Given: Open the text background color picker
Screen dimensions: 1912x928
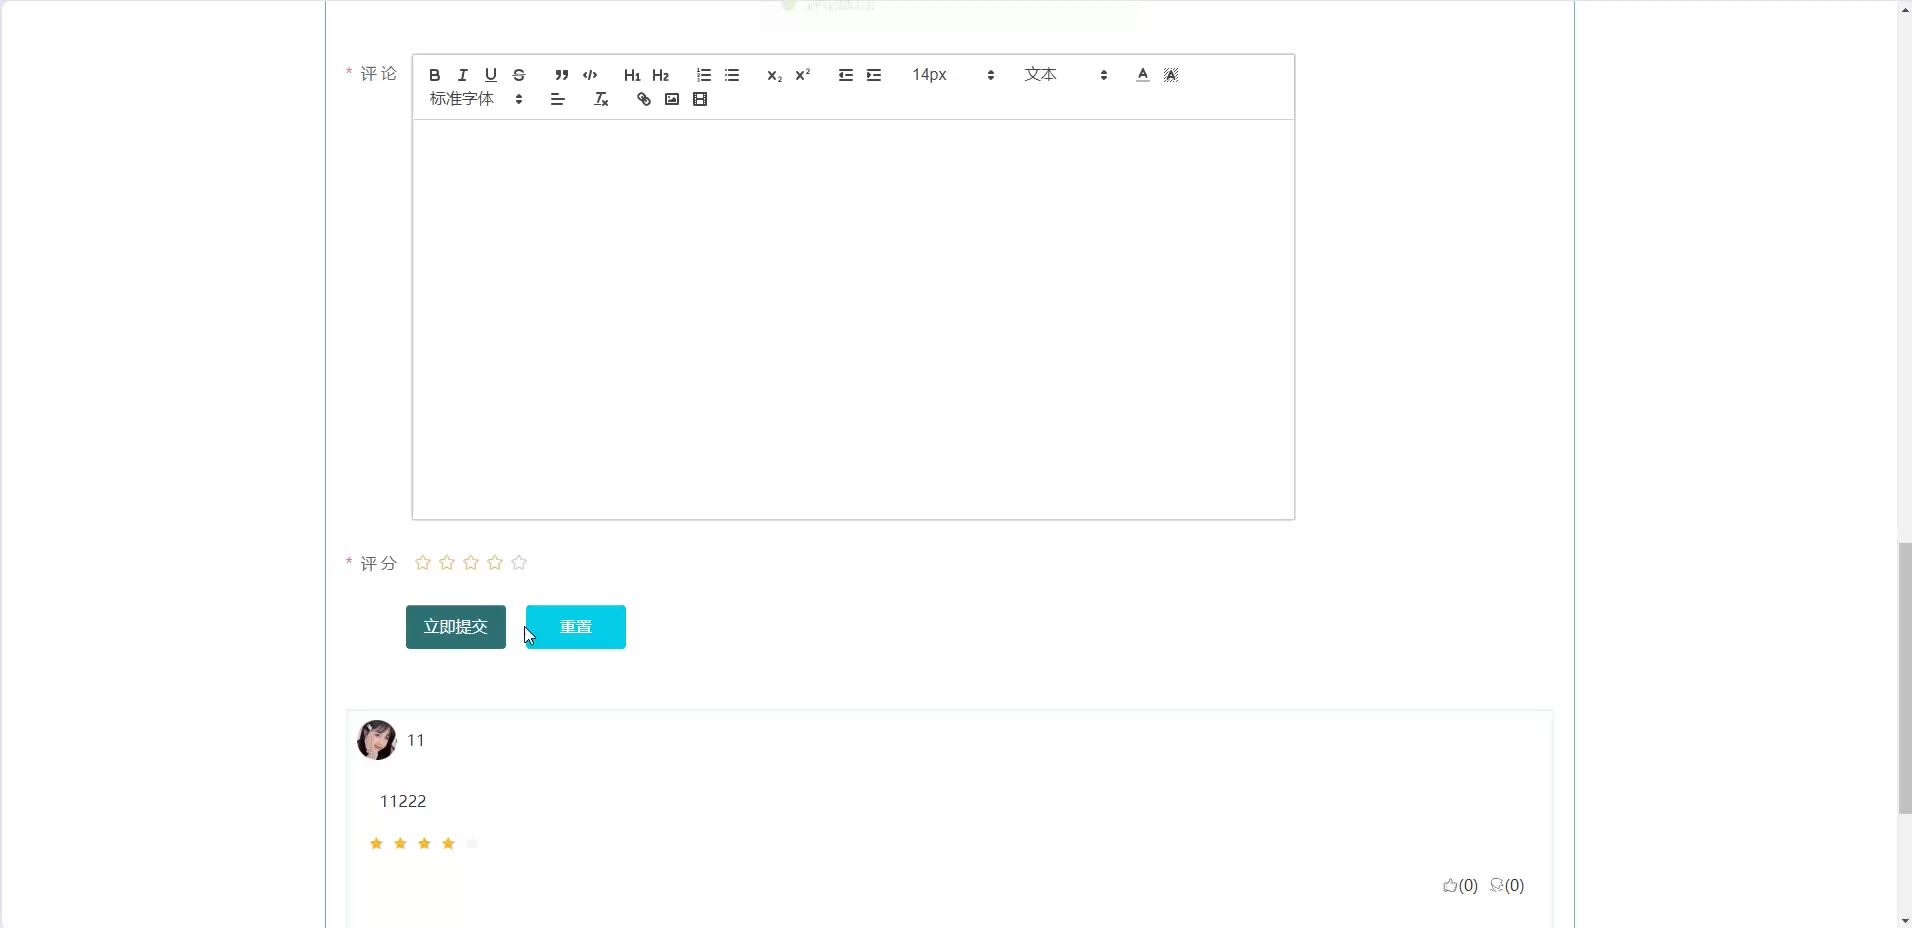Looking at the screenshot, I should [x=1171, y=75].
